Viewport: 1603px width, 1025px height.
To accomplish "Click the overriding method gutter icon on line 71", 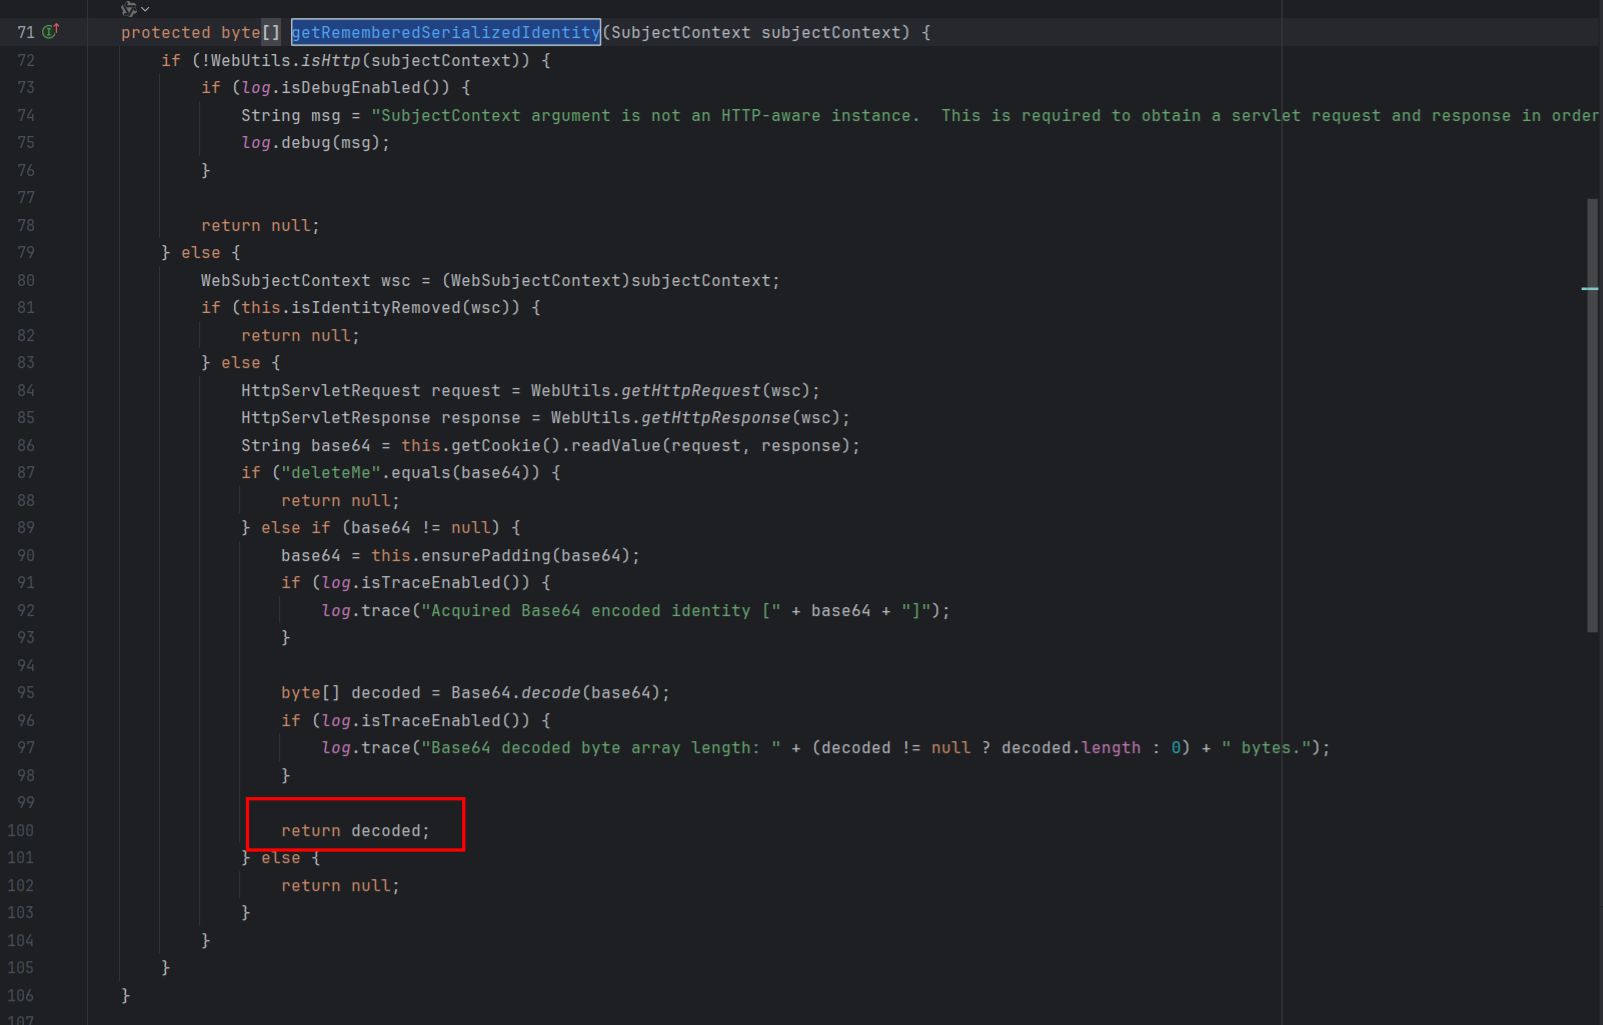I will coord(51,32).
